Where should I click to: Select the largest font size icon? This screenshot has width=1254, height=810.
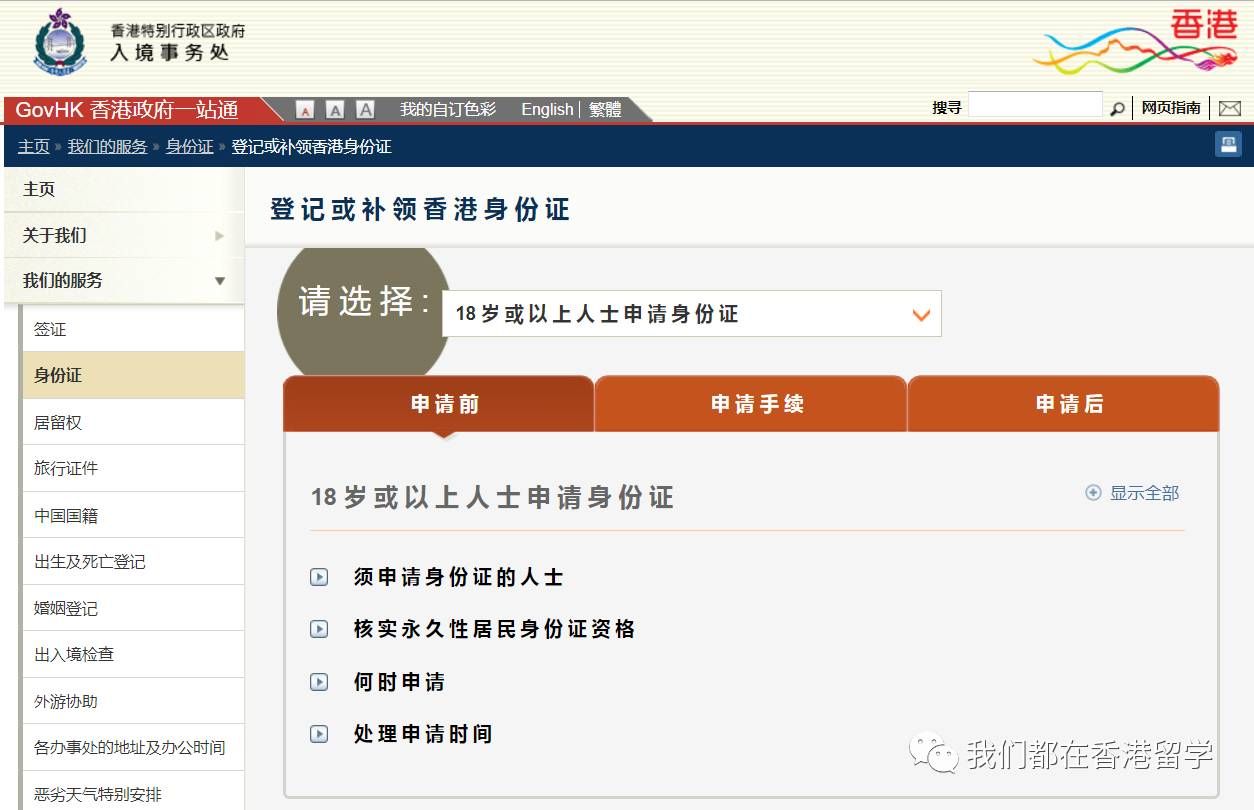366,109
